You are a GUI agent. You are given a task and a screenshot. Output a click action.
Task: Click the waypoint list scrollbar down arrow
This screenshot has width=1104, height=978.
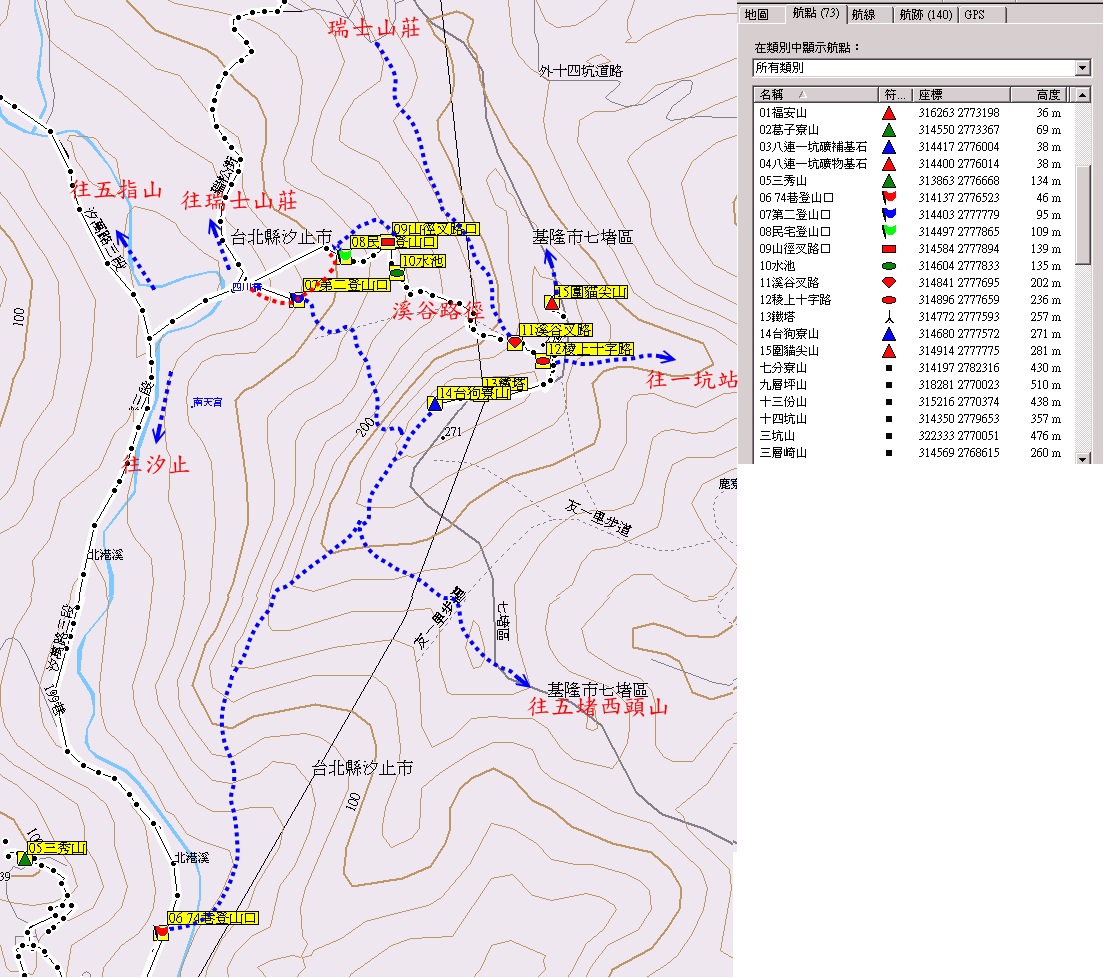click(1082, 458)
